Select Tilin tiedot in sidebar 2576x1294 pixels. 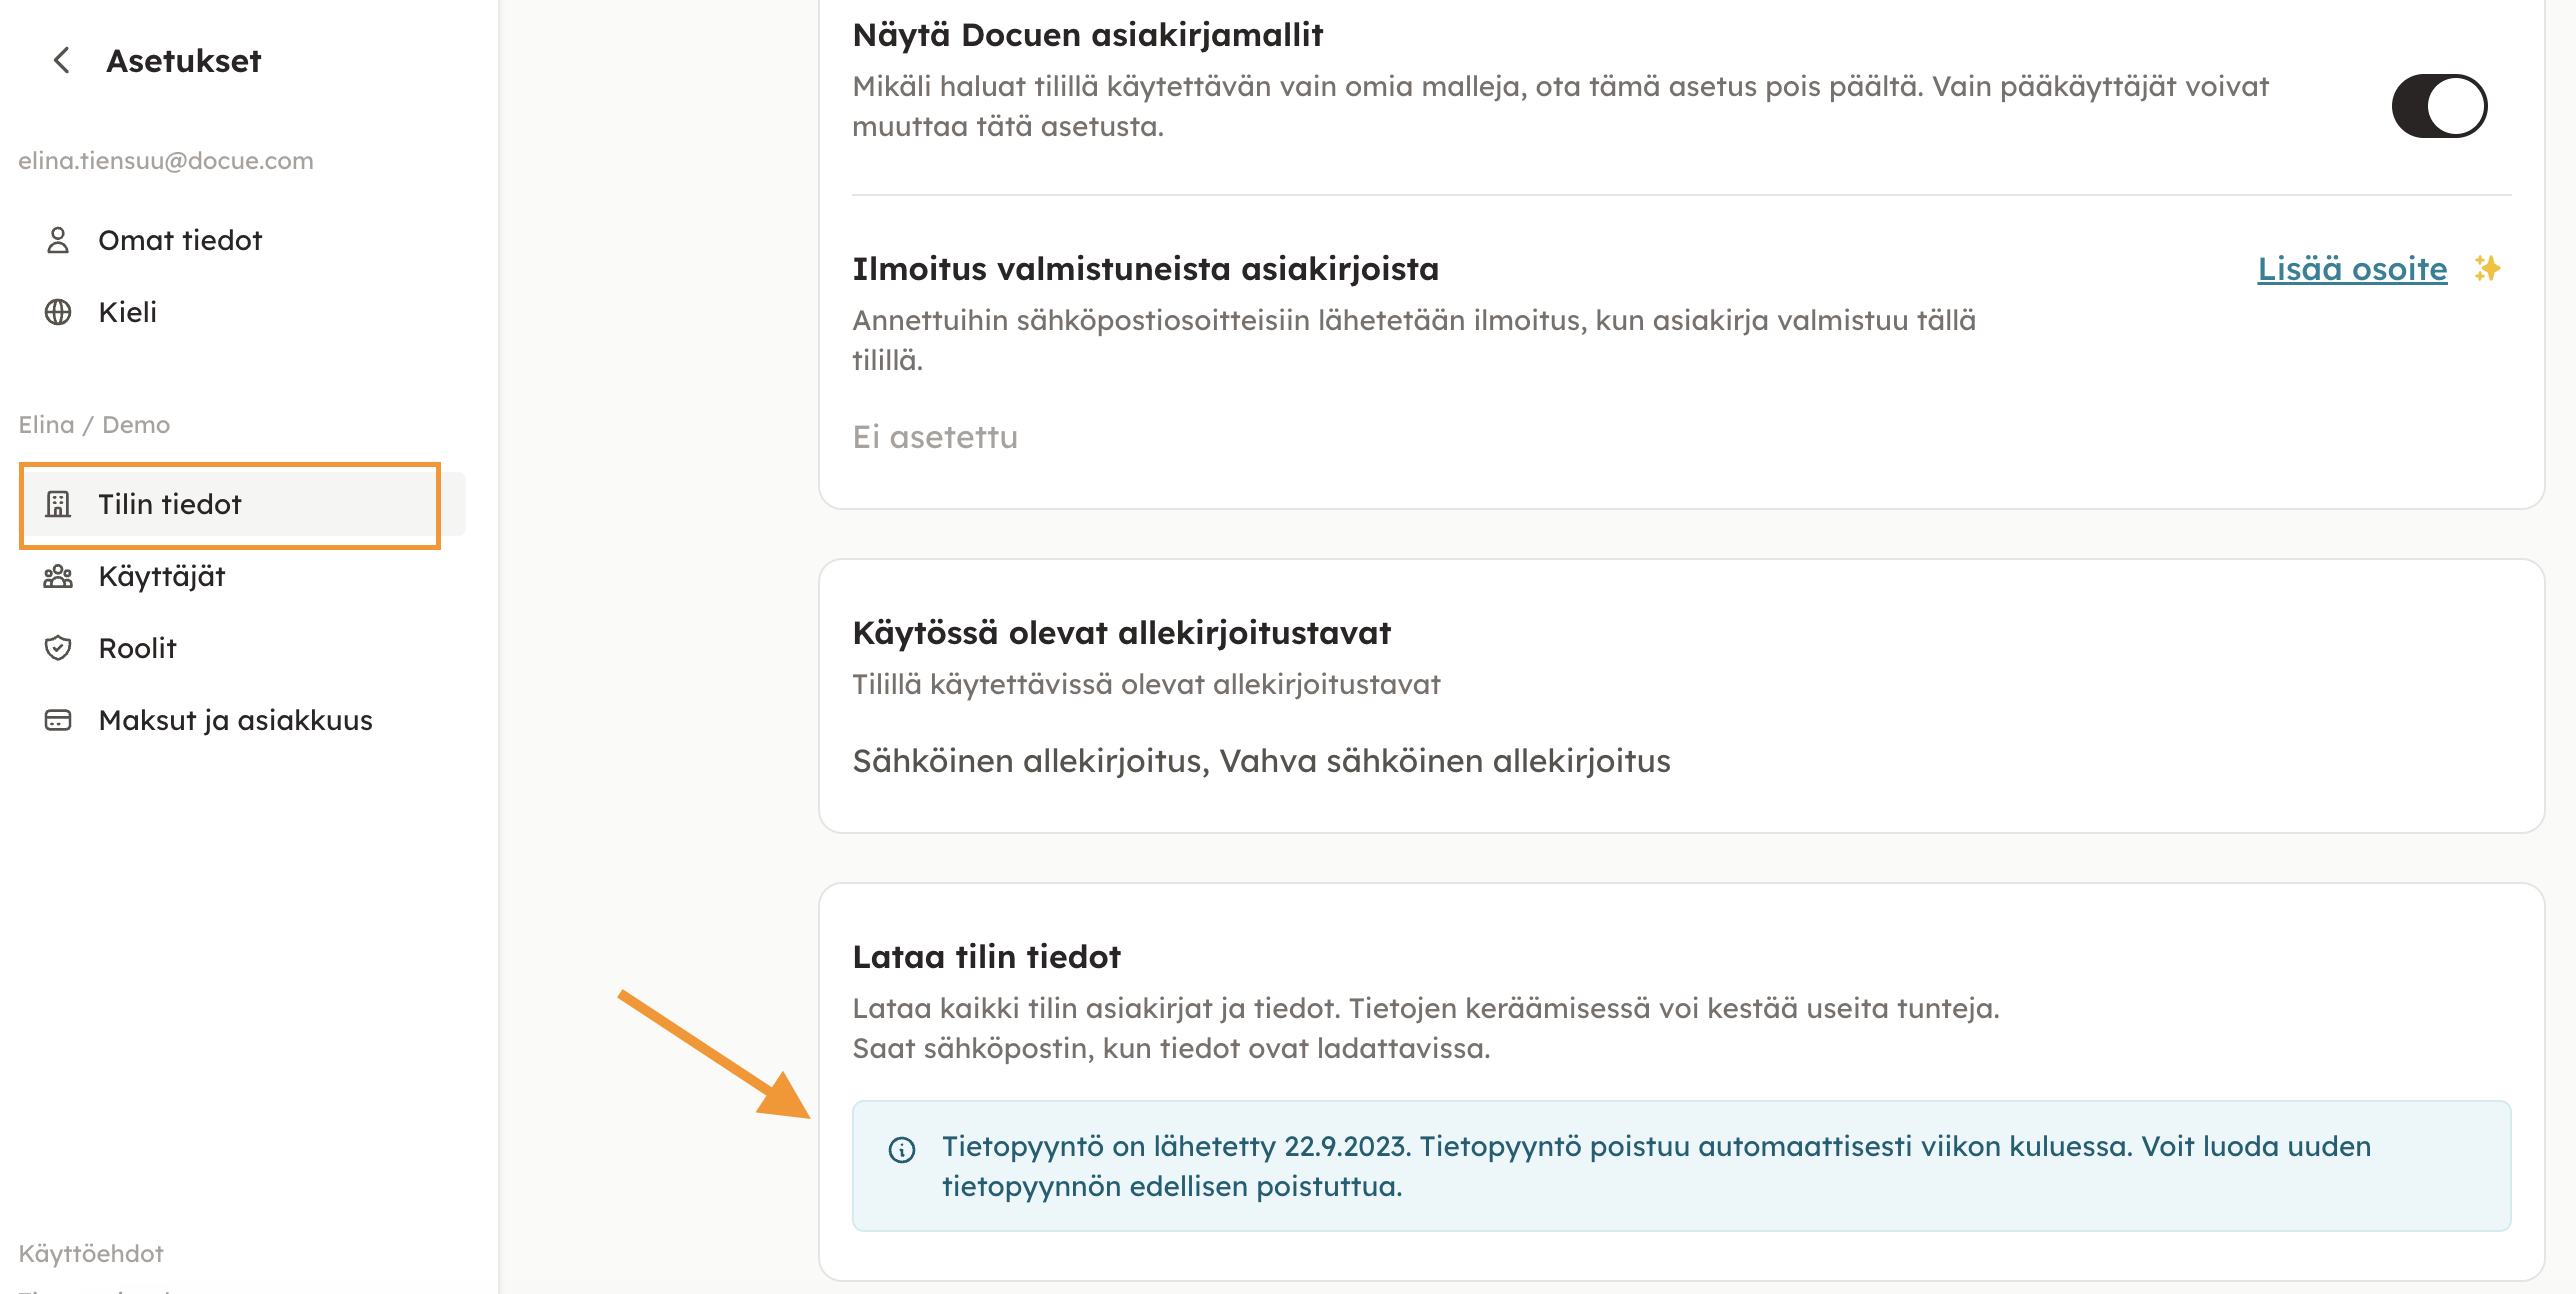170,504
